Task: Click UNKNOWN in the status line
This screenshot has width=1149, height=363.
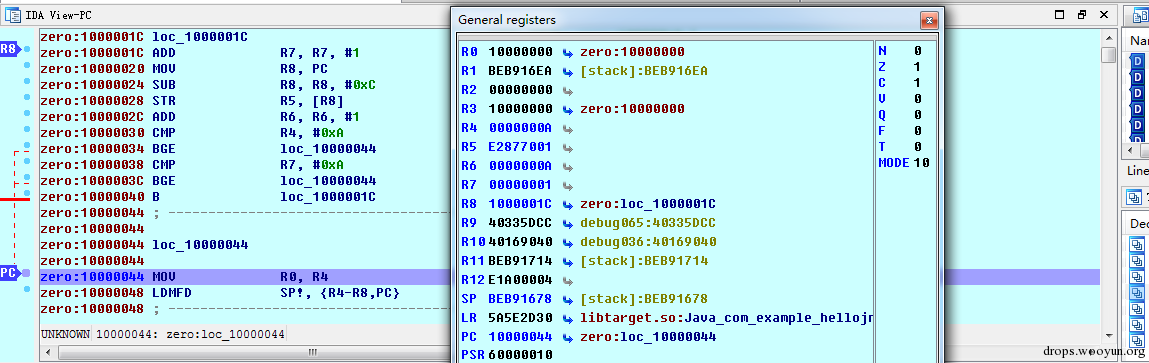Action: (x=65, y=334)
